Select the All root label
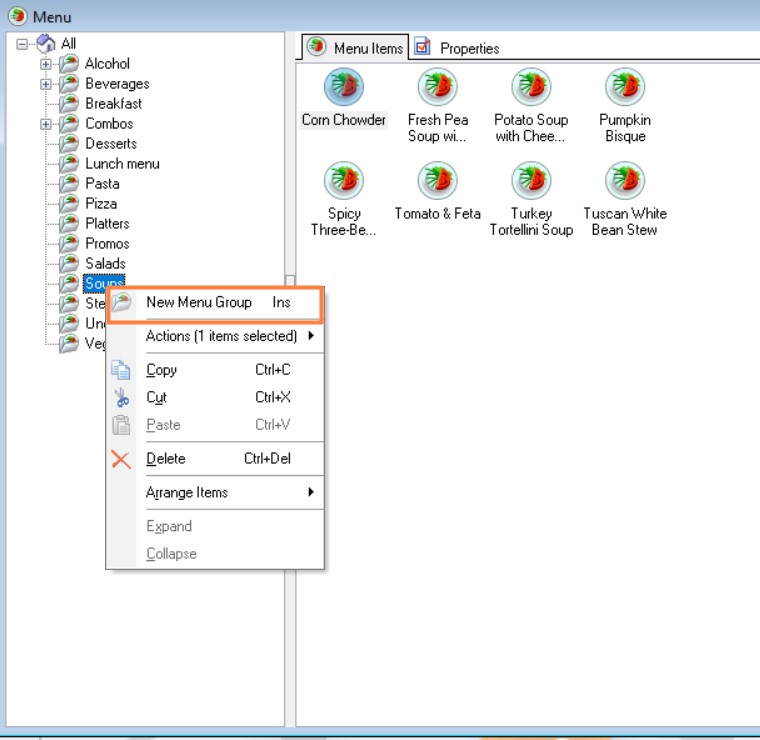 coord(68,44)
